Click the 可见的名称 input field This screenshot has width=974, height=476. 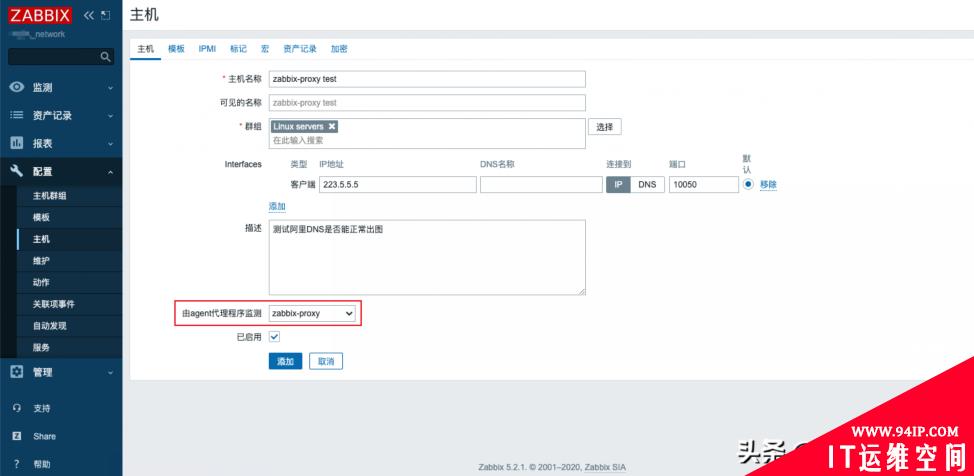[427, 103]
